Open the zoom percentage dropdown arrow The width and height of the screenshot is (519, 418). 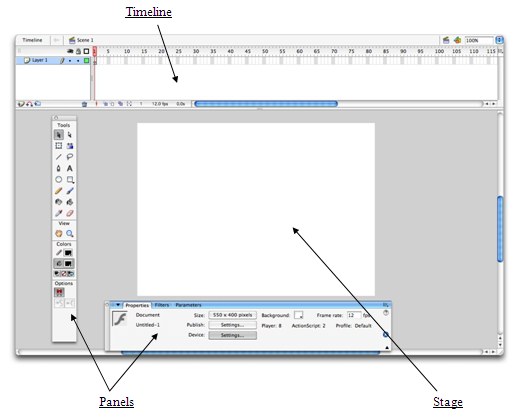click(x=499, y=40)
